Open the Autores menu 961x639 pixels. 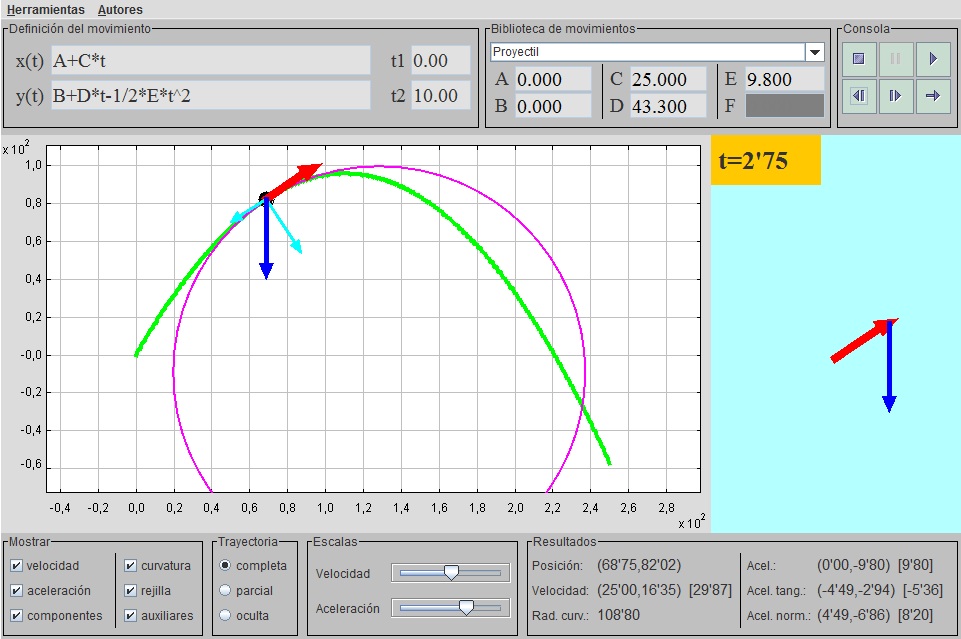coord(120,9)
